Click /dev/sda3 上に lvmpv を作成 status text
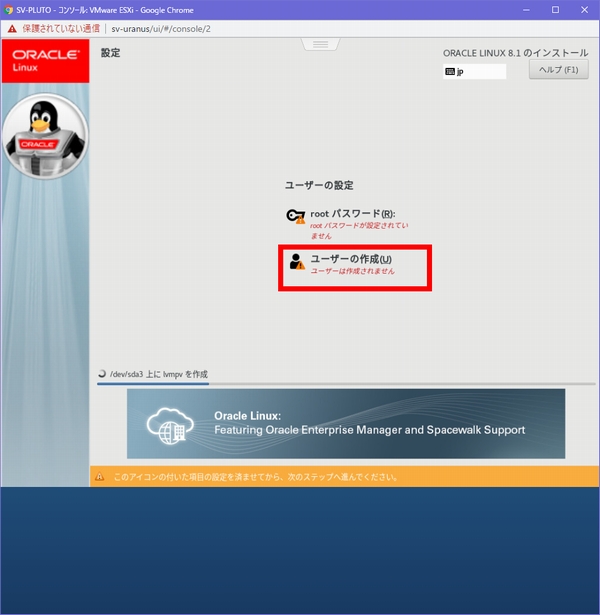Viewport: 600px width, 615px height. (158, 374)
